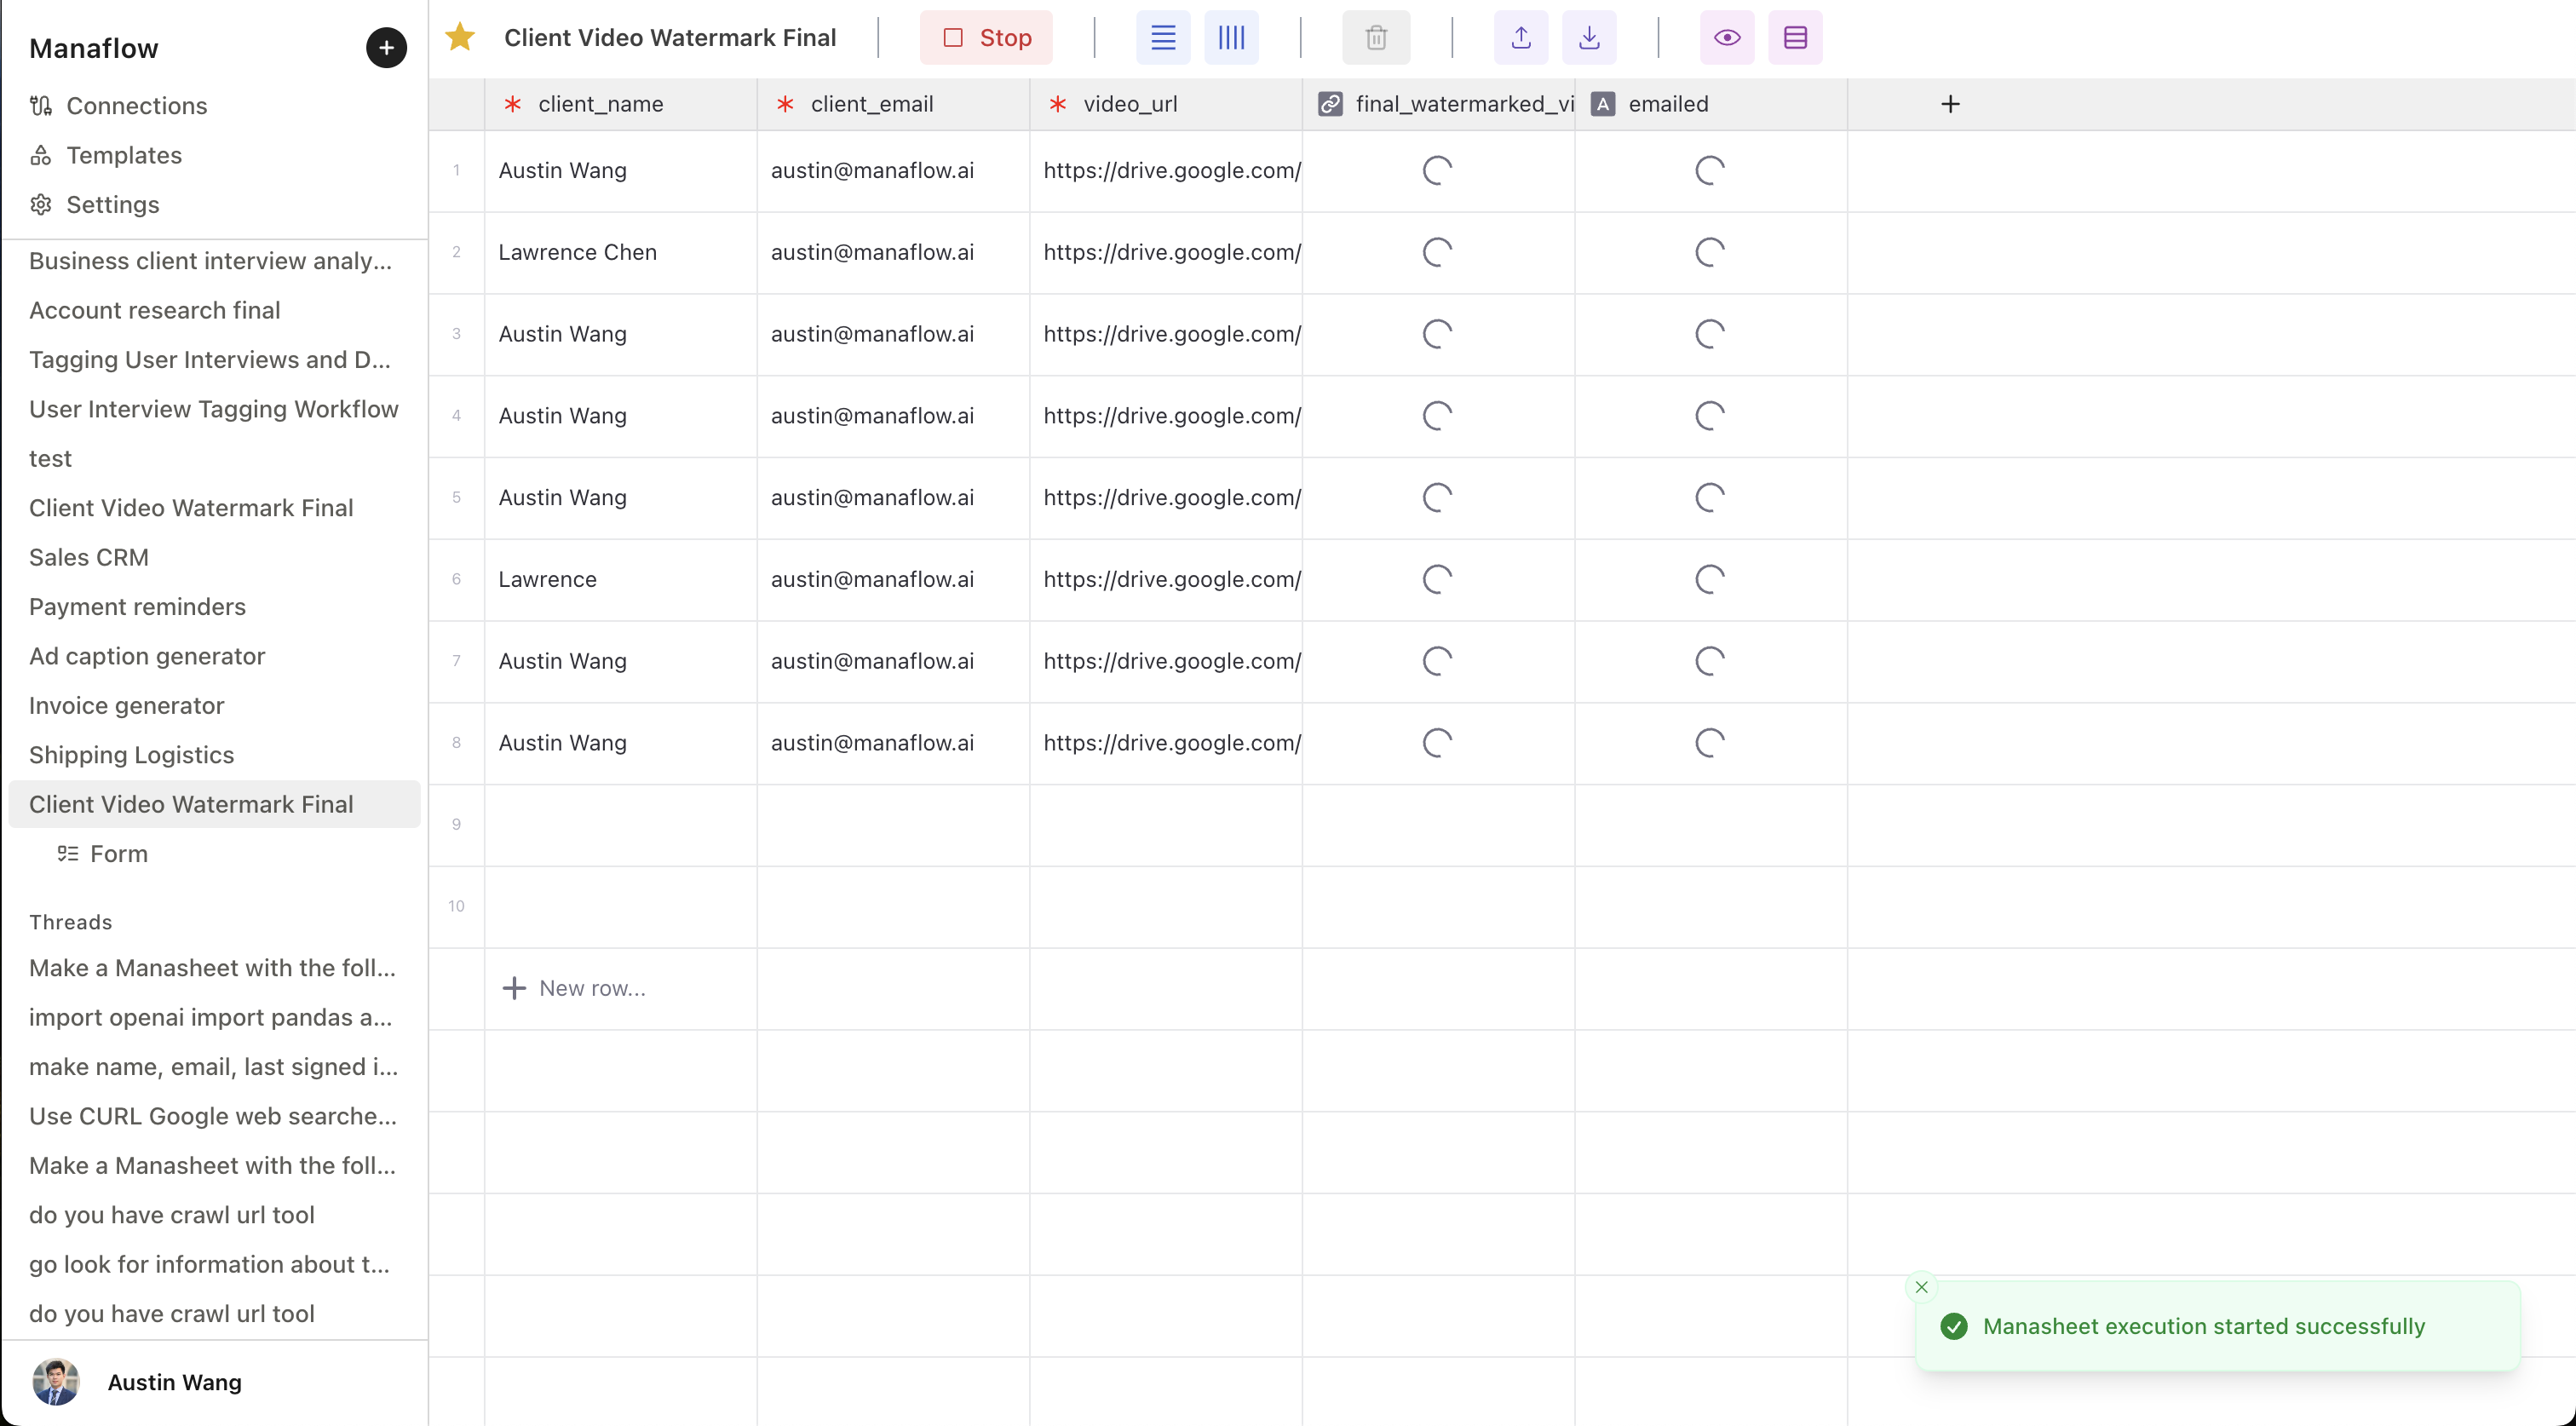This screenshot has height=1426, width=2576.
Task: Click the emailed column type icon
Action: [1603, 104]
